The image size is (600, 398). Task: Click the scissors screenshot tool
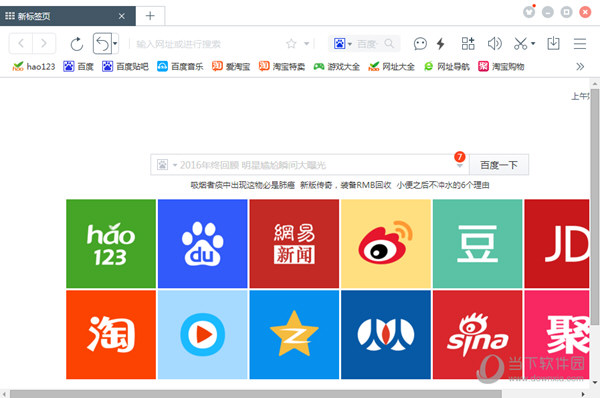tap(520, 44)
